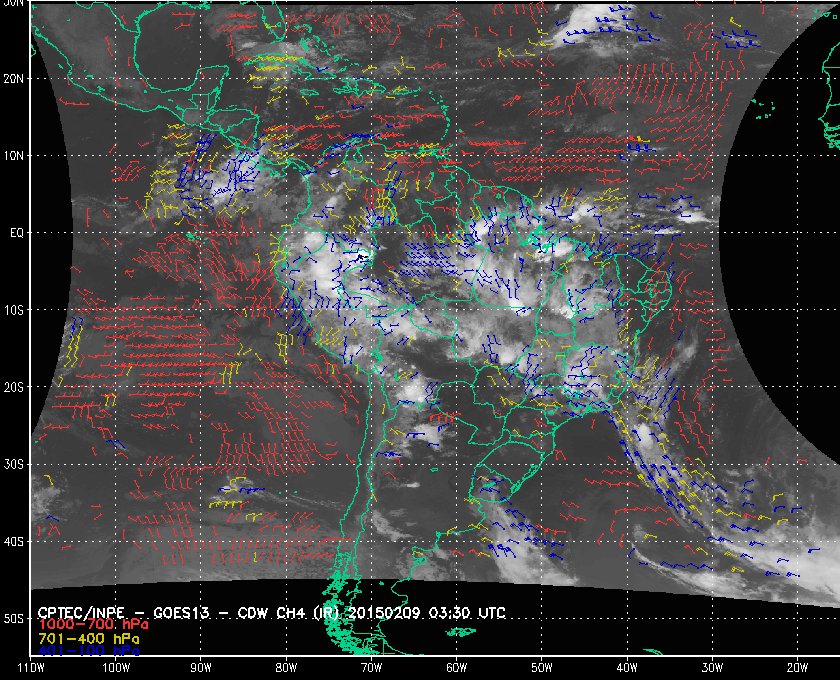Click the 10N latitude label

[x=13, y=155]
